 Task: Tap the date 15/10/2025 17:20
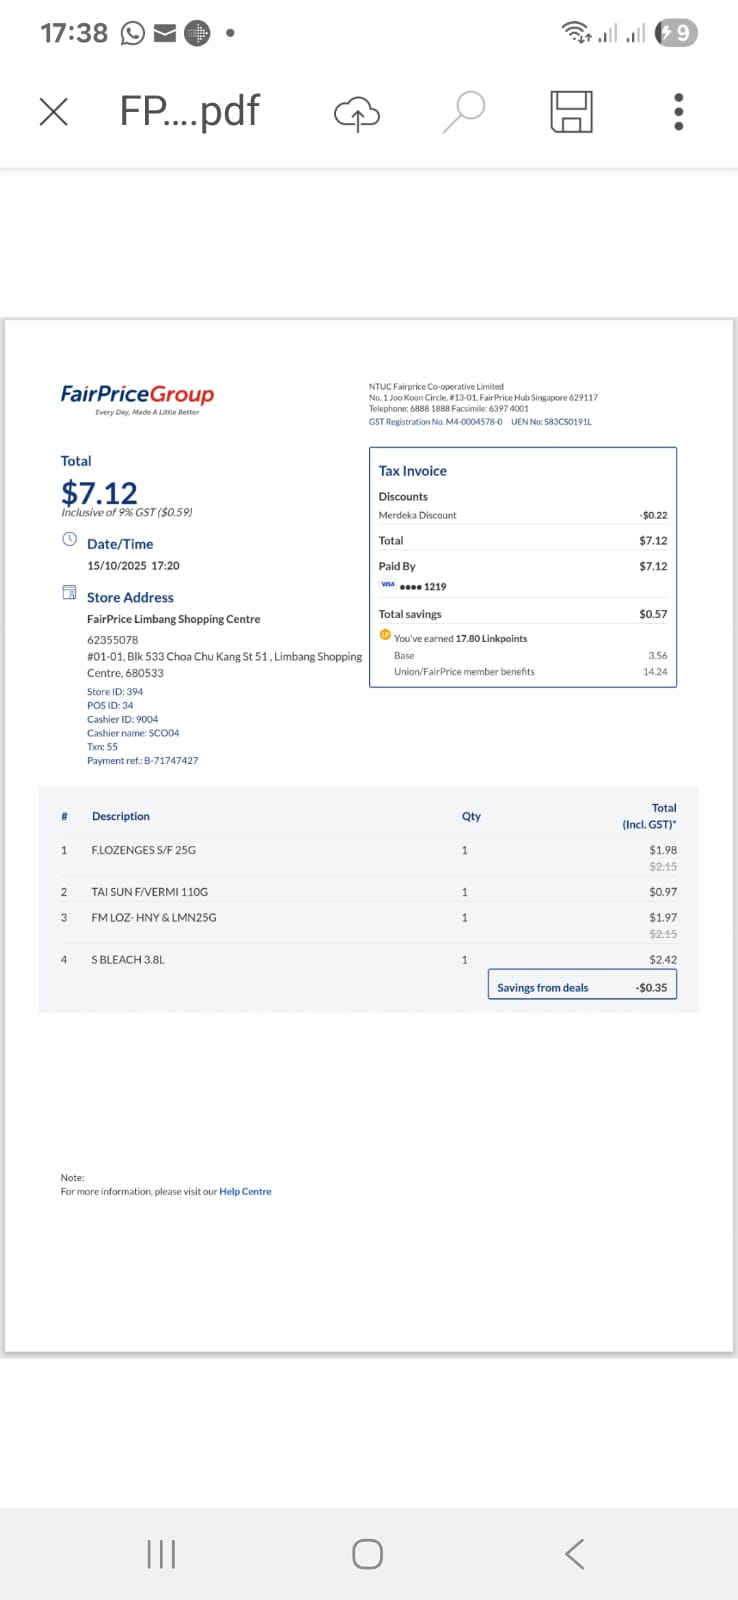(133, 566)
